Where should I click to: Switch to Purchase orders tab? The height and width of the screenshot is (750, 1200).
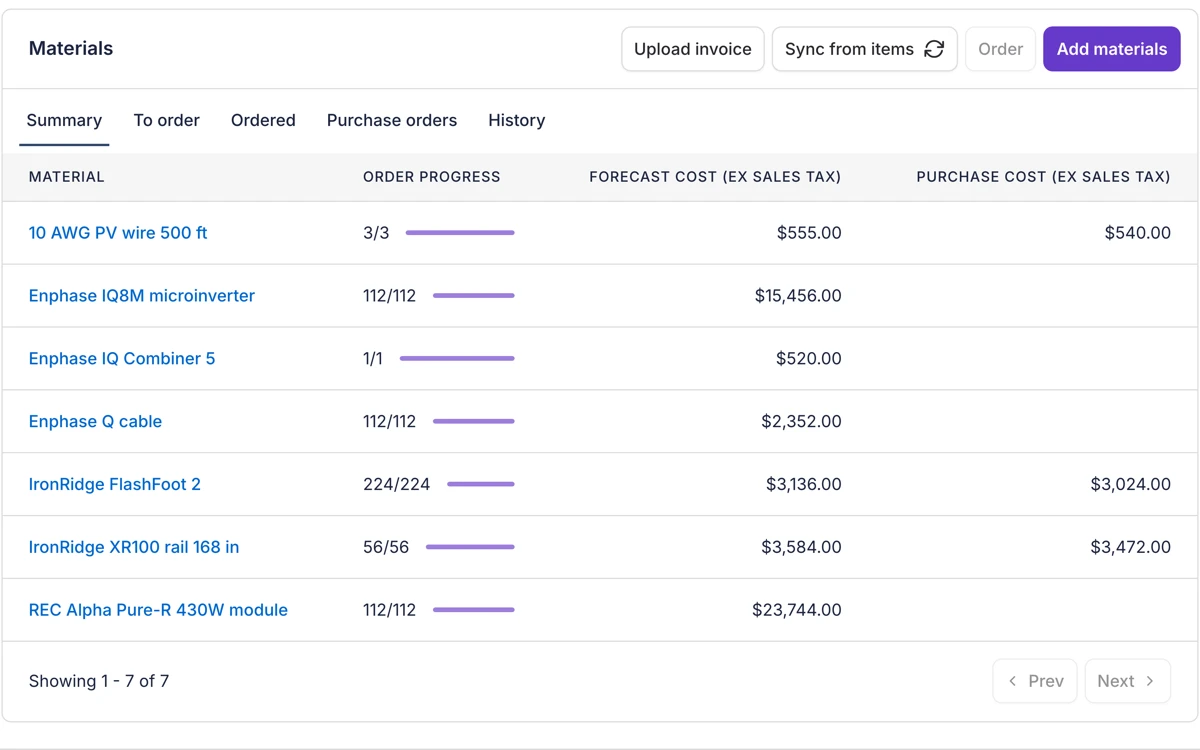pos(392,120)
